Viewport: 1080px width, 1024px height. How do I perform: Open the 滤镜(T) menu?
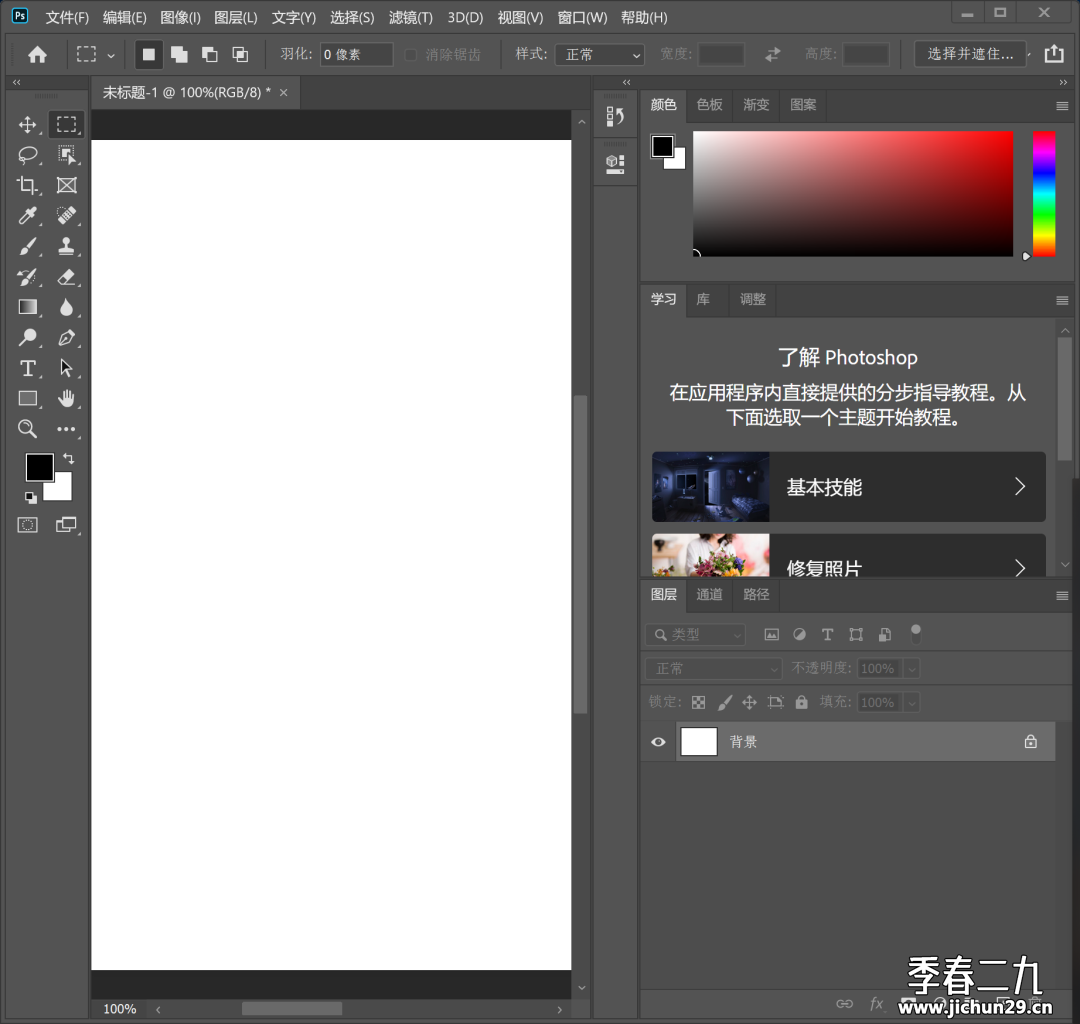click(411, 17)
